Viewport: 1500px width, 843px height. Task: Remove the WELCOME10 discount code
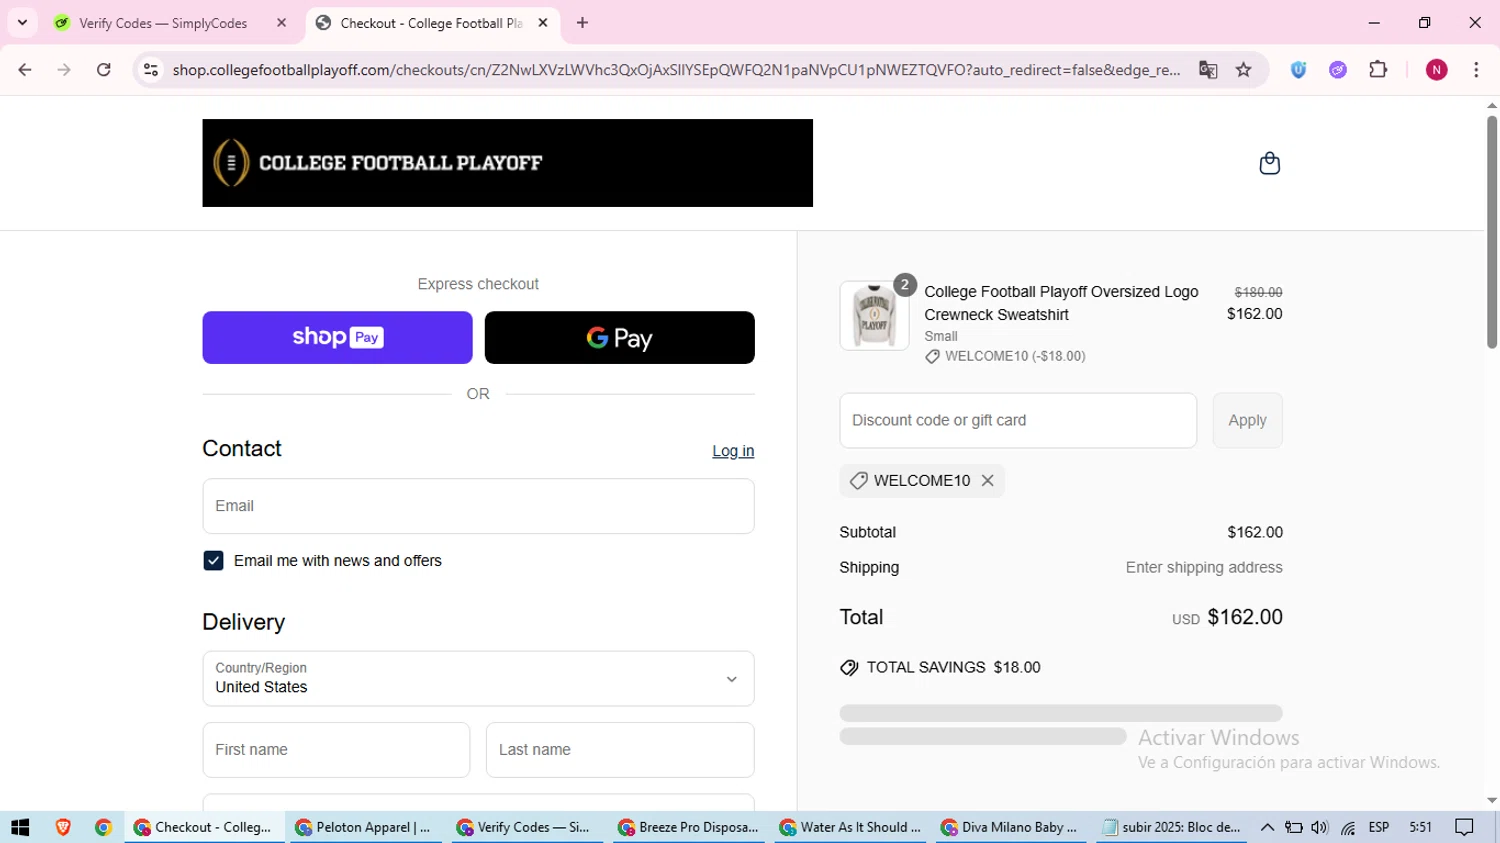(987, 481)
